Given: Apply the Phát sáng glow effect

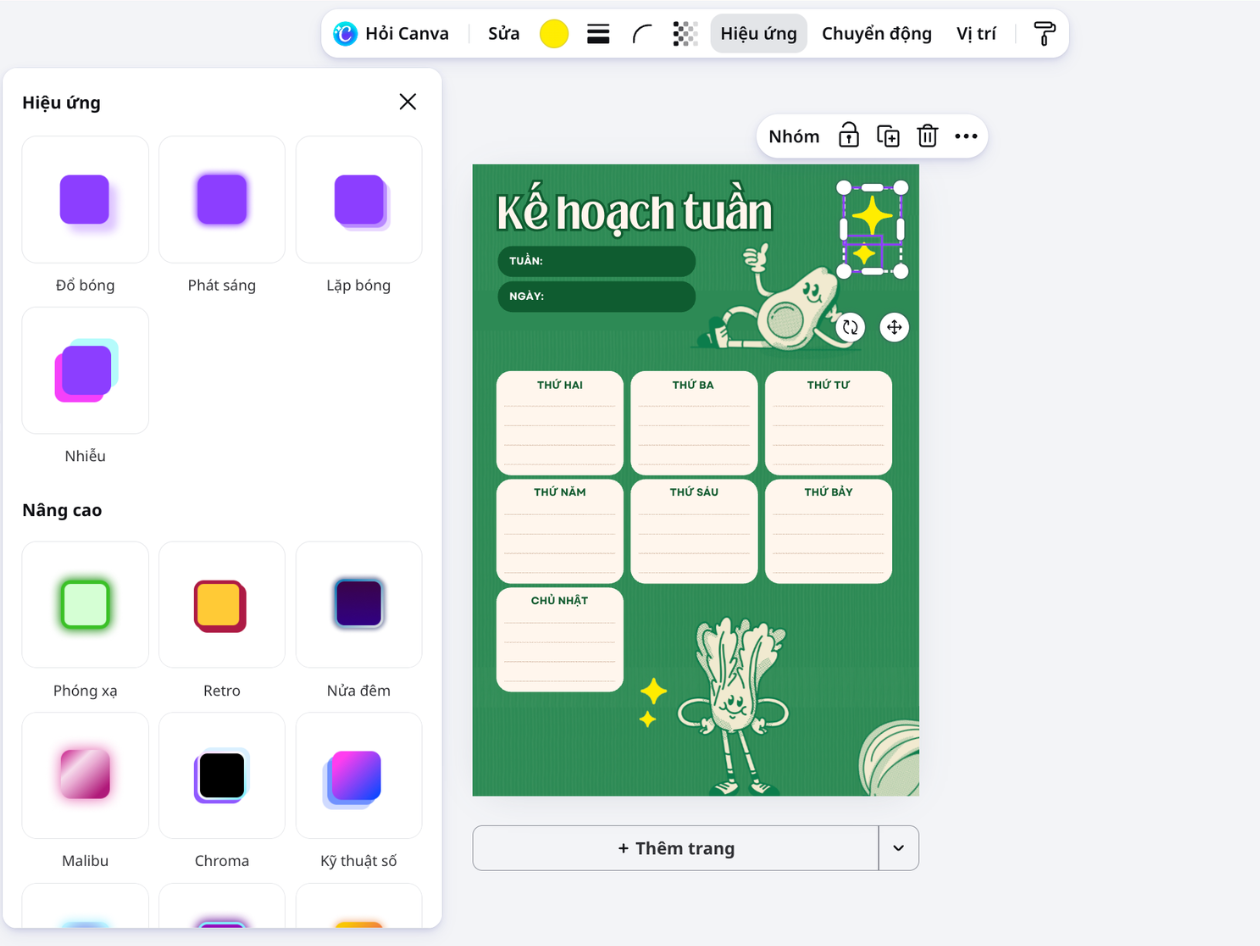Looking at the screenshot, I should point(222,199).
